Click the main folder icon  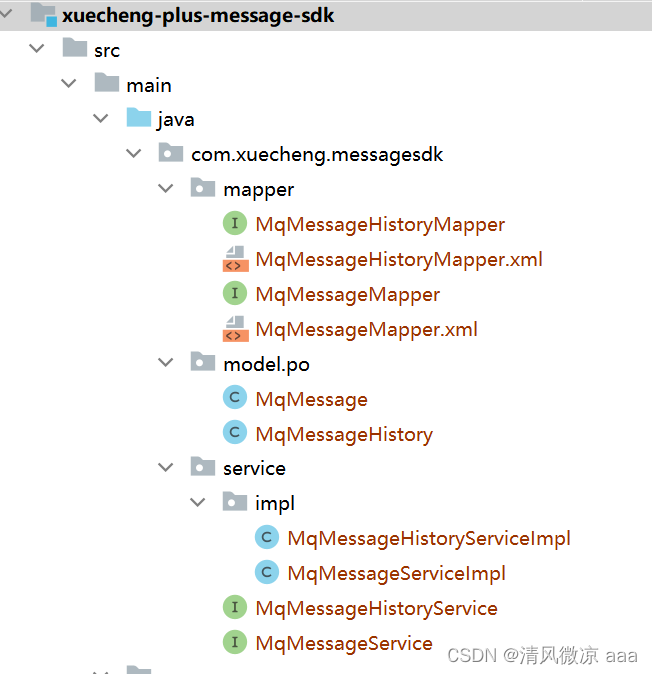click(107, 82)
